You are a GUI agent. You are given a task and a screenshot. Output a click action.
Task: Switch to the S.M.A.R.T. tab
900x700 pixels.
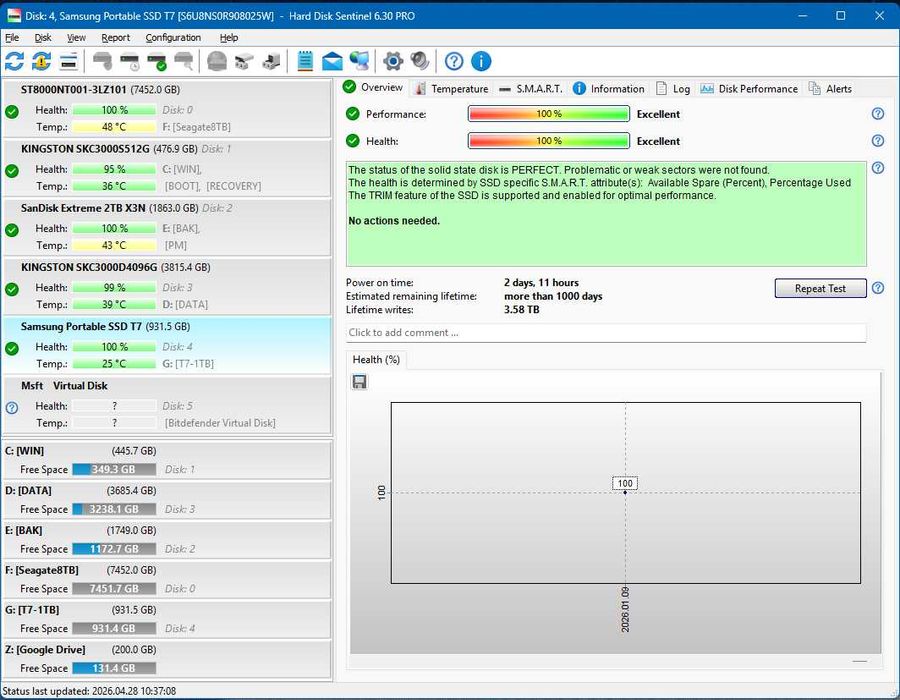(x=530, y=88)
